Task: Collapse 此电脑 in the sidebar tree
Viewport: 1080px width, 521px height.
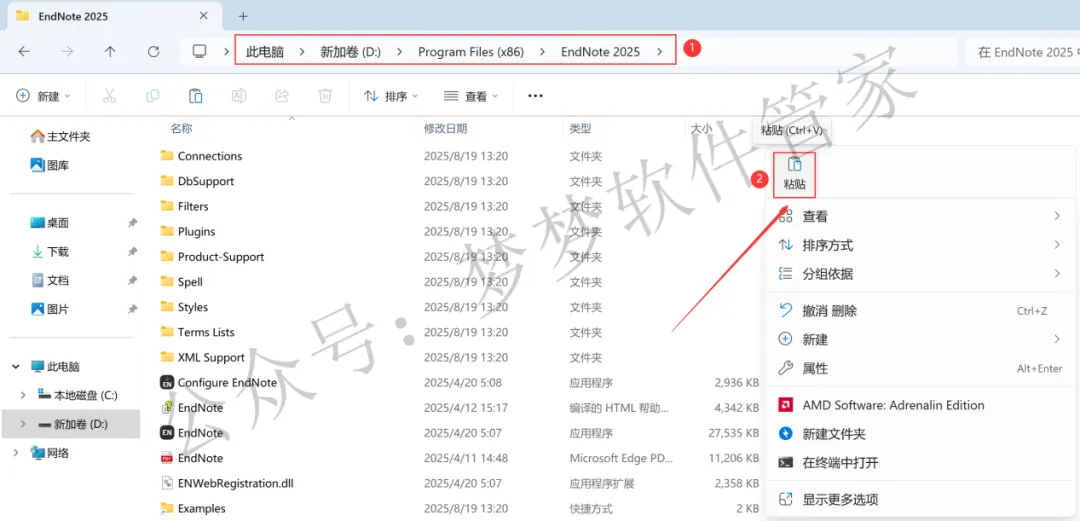Action: [x=16, y=367]
